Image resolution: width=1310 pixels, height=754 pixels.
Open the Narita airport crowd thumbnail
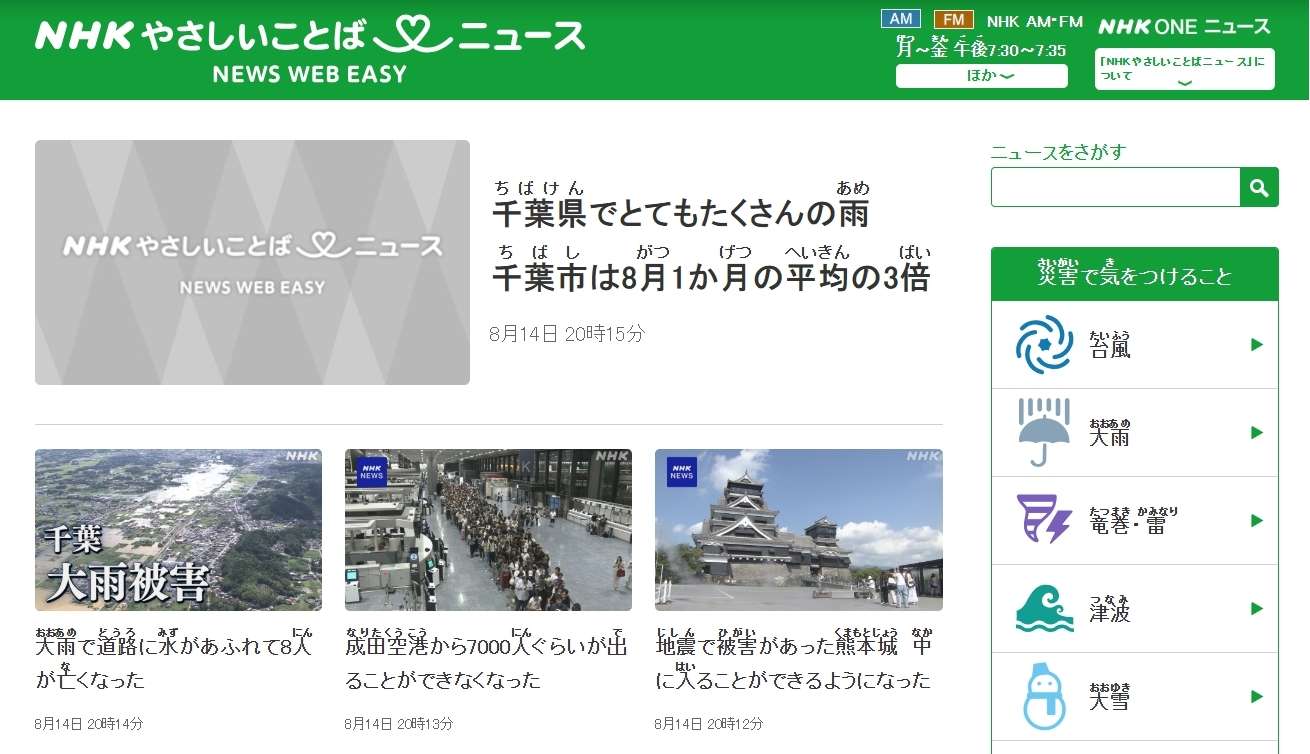coord(488,530)
